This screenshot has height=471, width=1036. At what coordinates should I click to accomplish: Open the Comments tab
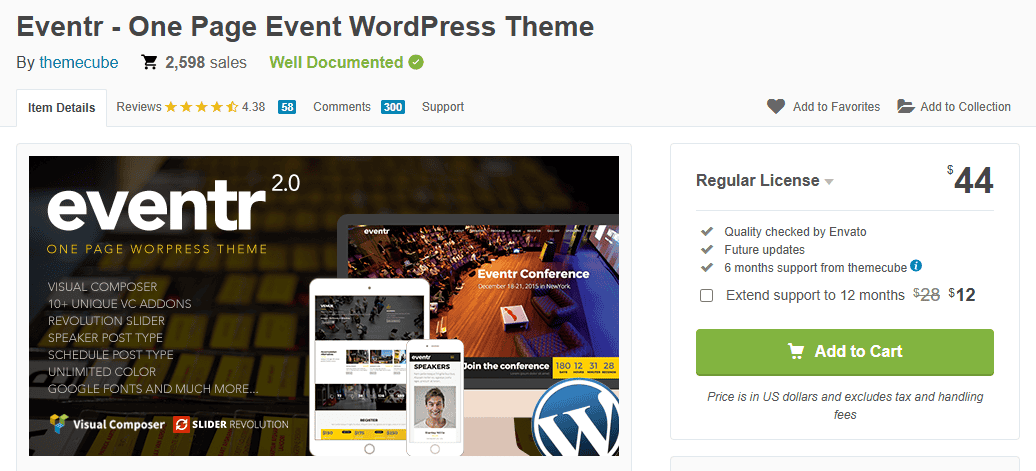coord(342,107)
